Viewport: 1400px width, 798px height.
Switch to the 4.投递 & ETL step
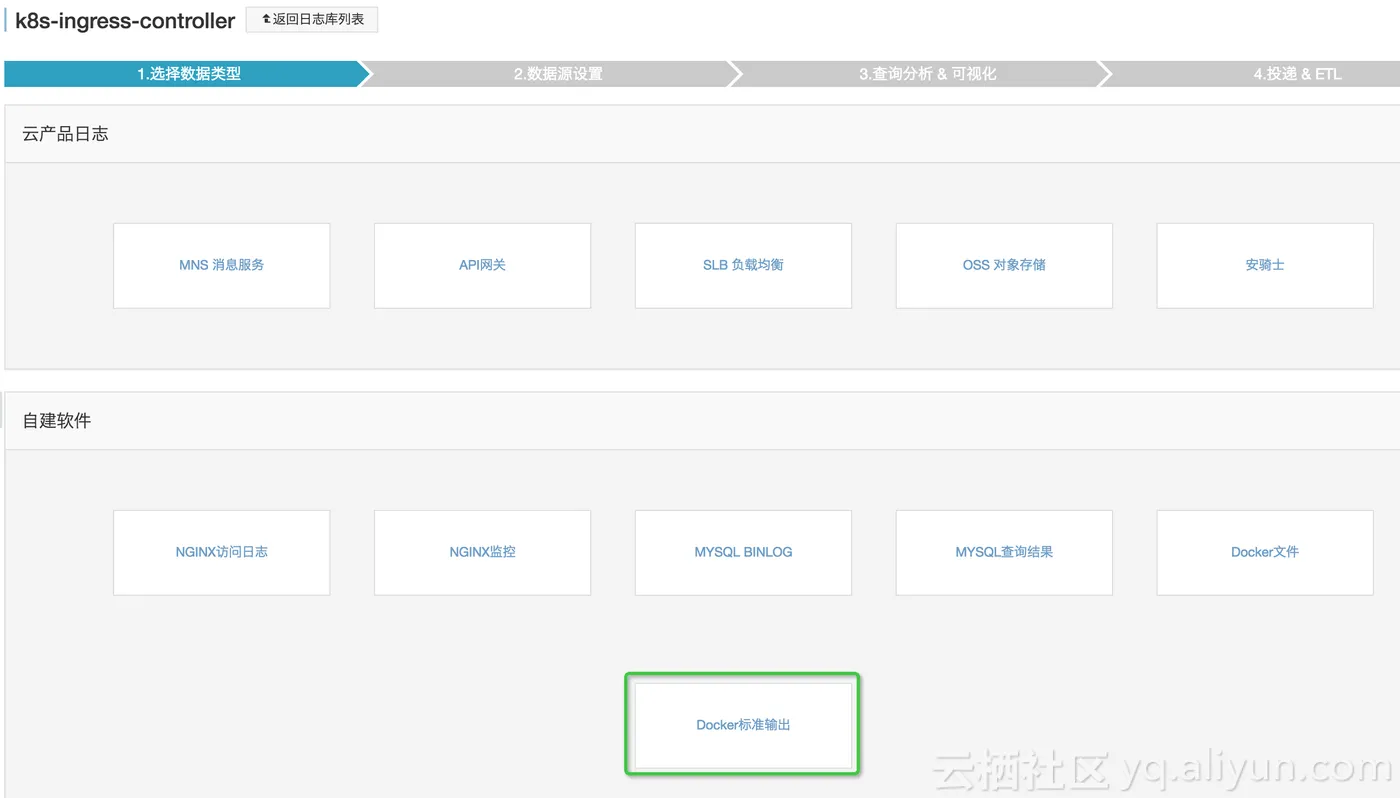[1297, 74]
